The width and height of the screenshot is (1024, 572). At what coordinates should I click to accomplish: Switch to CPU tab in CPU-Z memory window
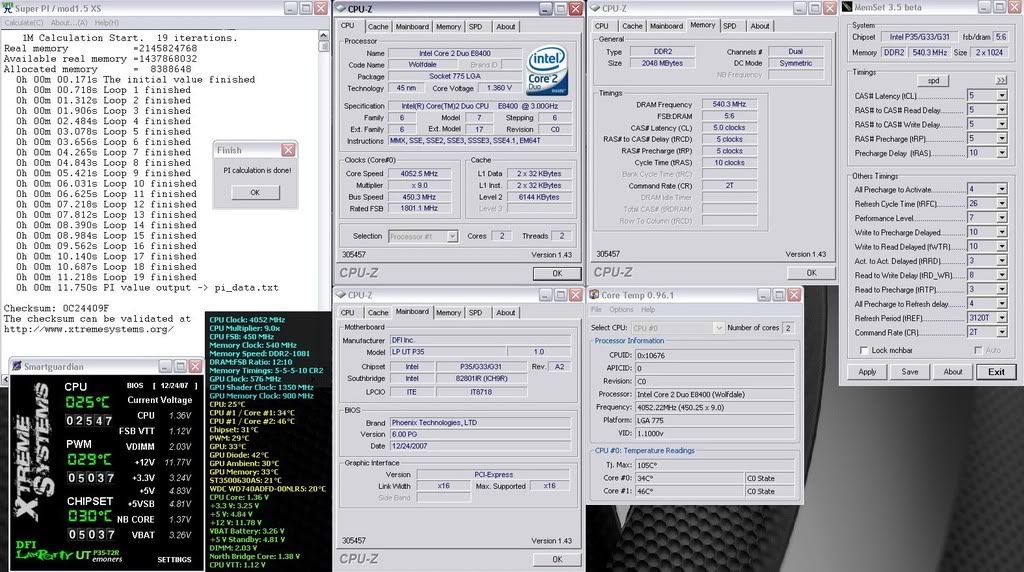tap(601, 26)
